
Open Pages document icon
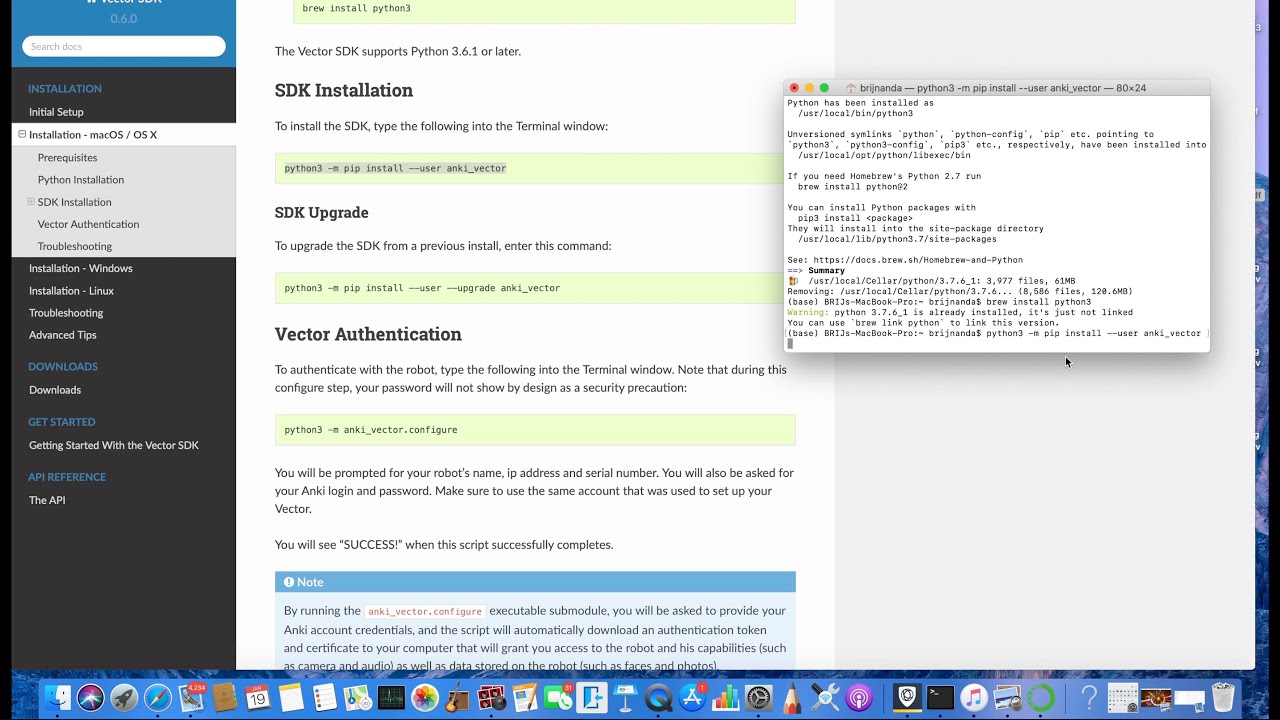[525, 697]
